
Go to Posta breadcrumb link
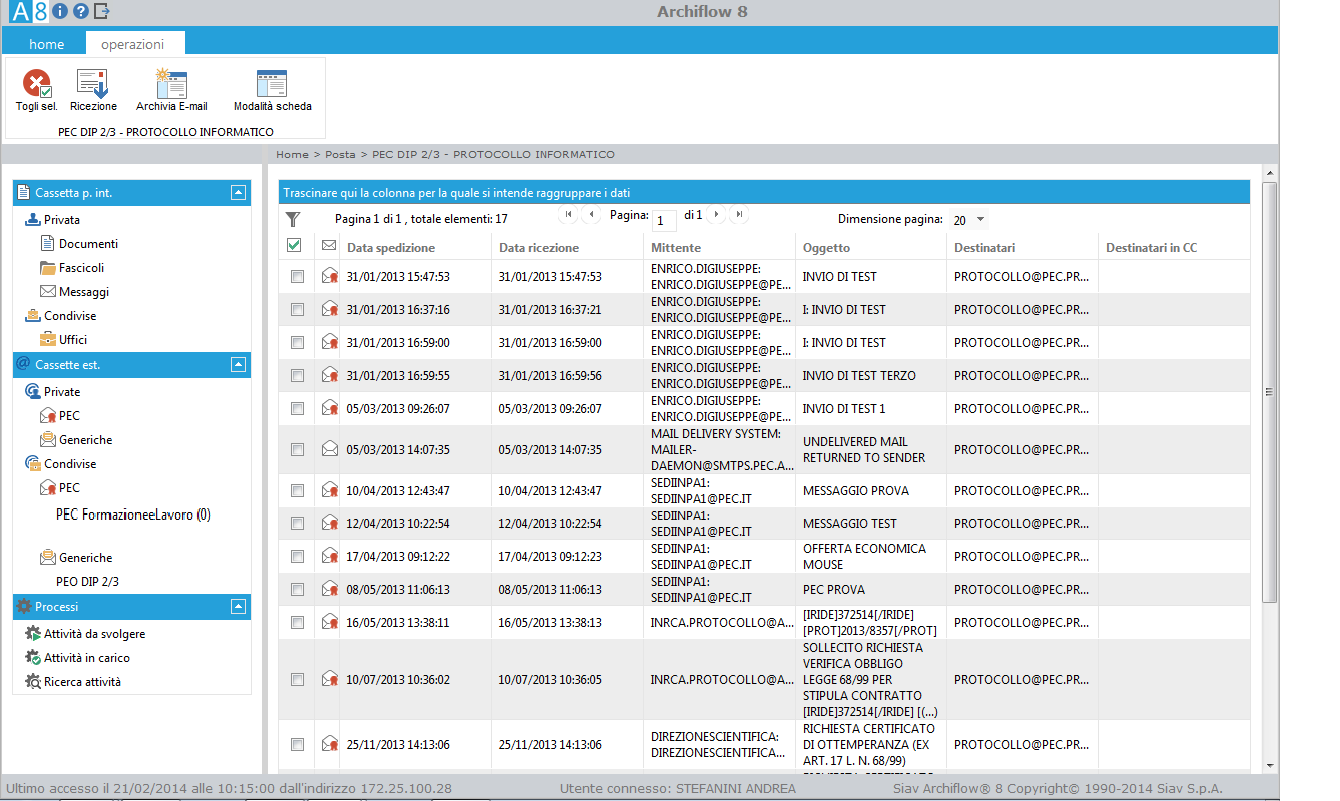tap(340, 154)
